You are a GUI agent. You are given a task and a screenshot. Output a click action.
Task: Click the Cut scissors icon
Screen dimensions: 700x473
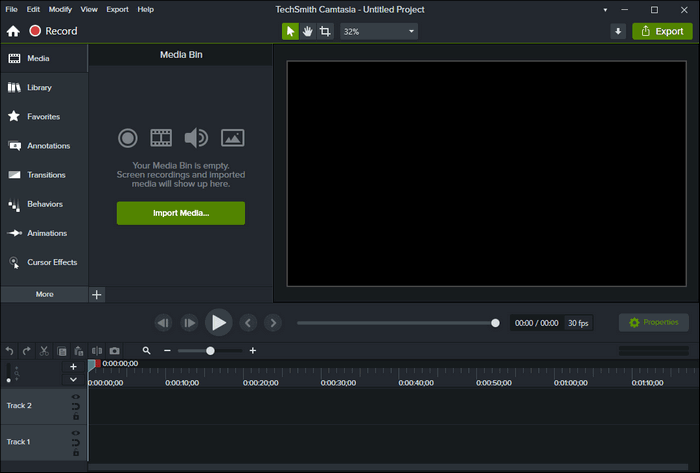[44, 351]
